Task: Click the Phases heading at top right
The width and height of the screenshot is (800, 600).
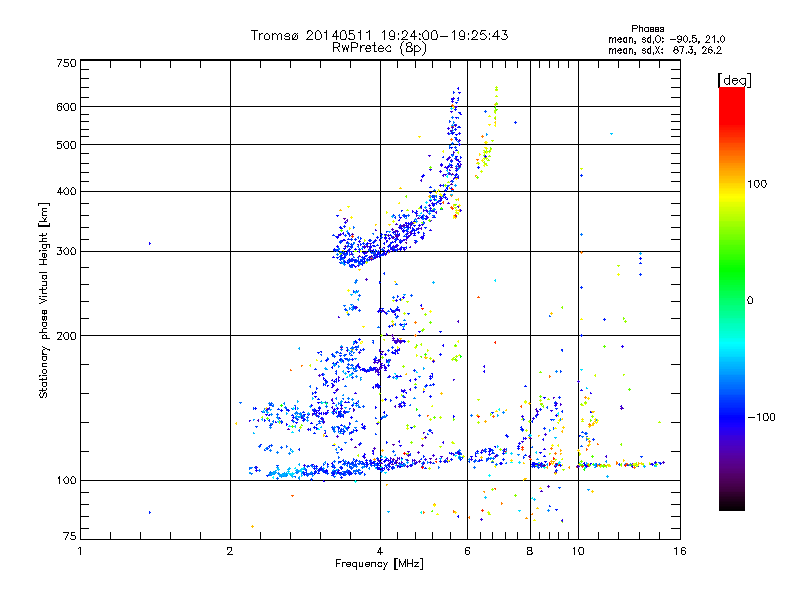Action: 647,29
